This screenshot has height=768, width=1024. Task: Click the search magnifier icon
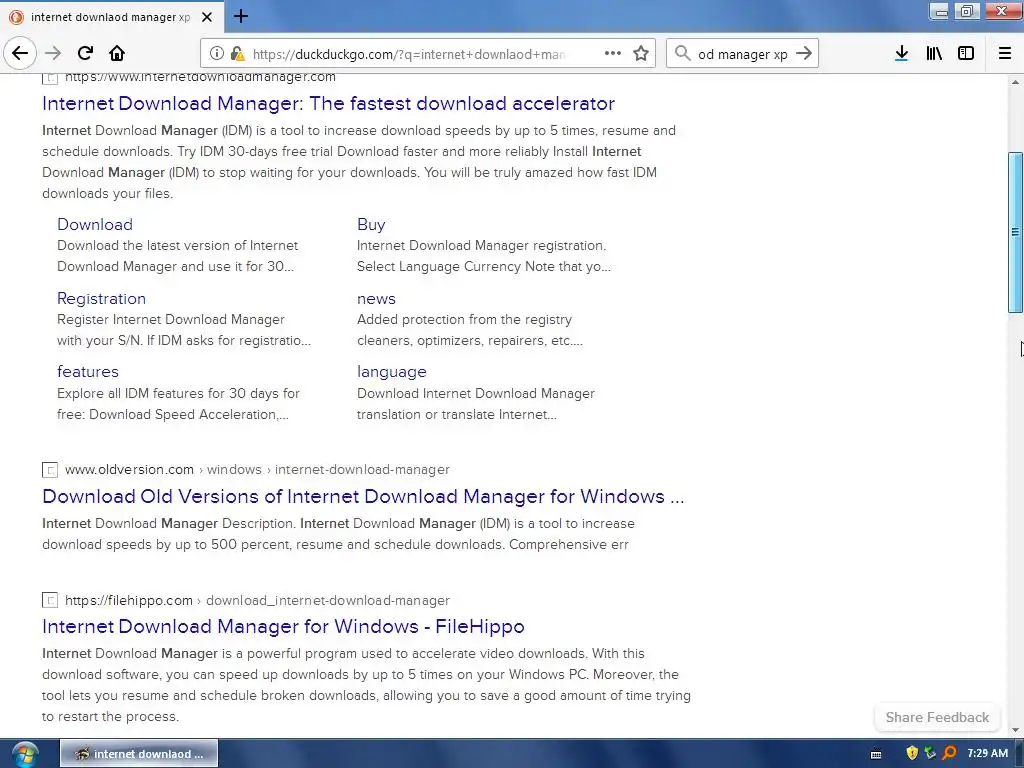[682, 53]
